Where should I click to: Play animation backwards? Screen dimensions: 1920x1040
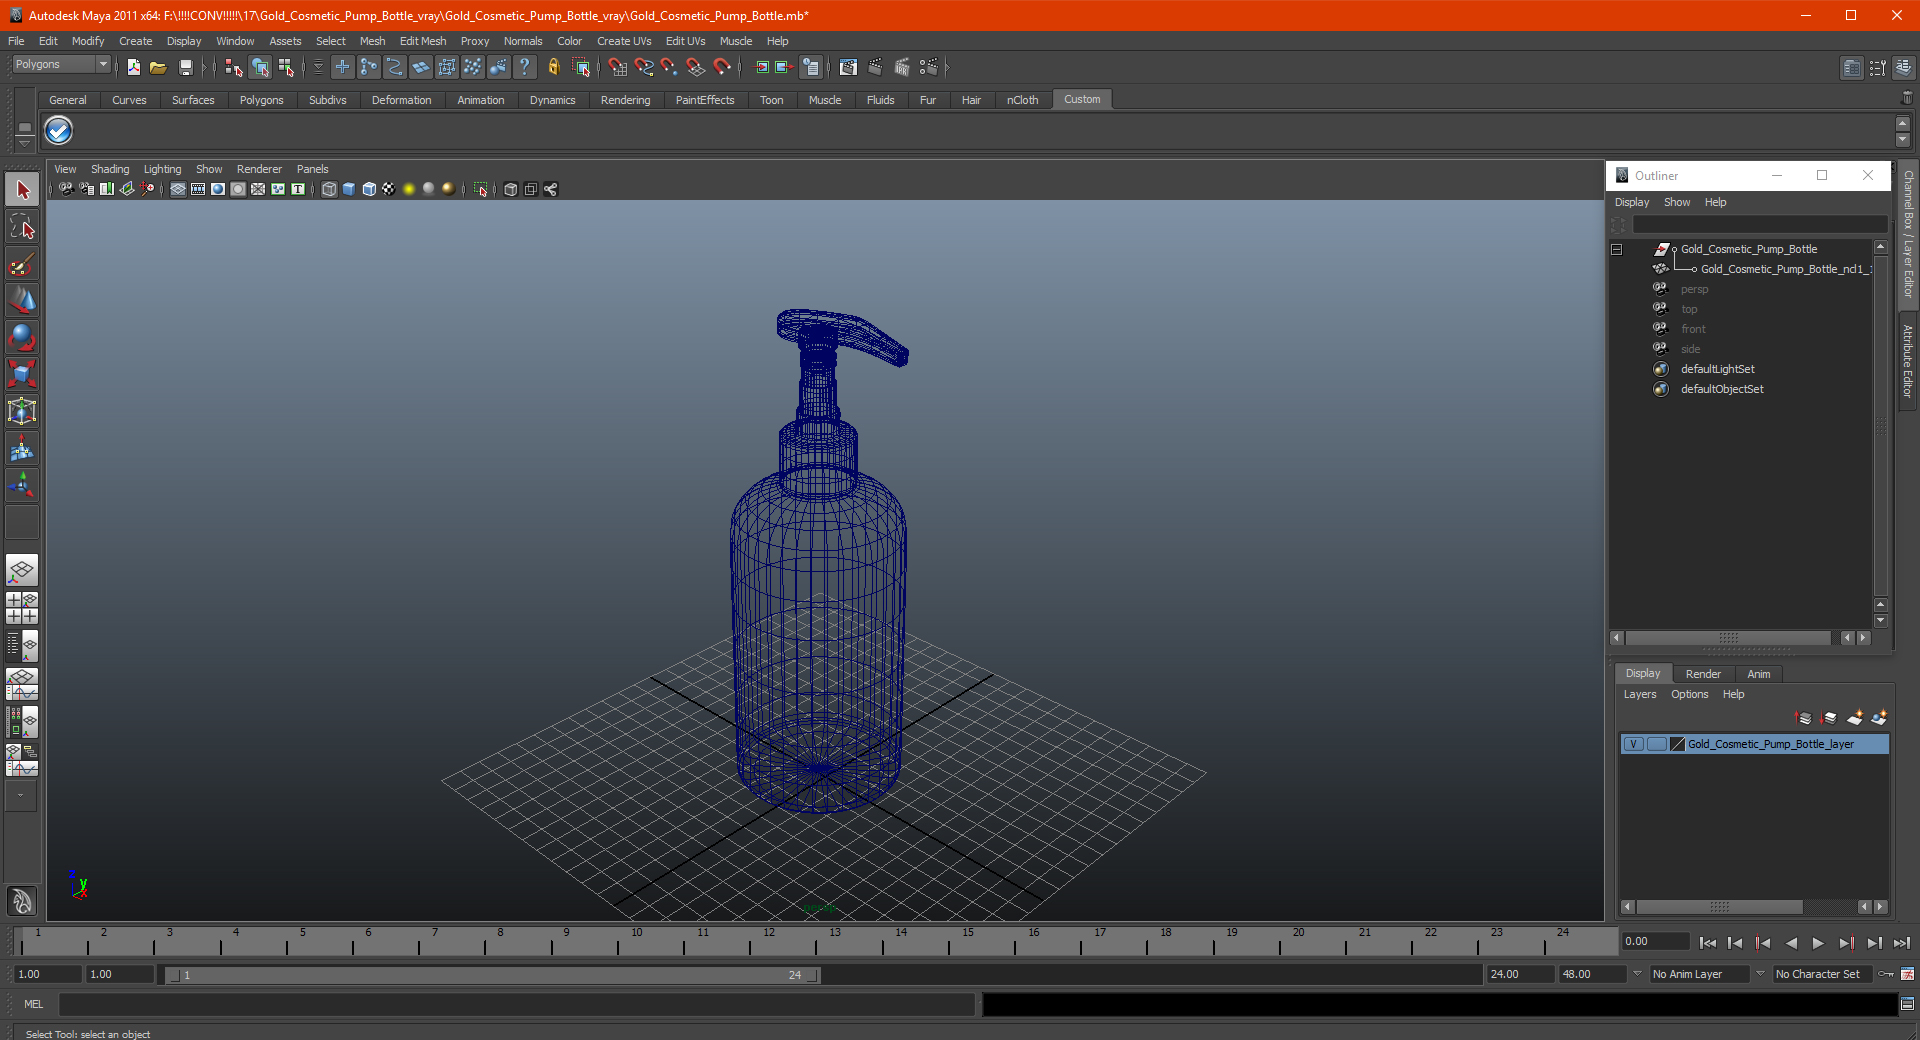(1791, 942)
